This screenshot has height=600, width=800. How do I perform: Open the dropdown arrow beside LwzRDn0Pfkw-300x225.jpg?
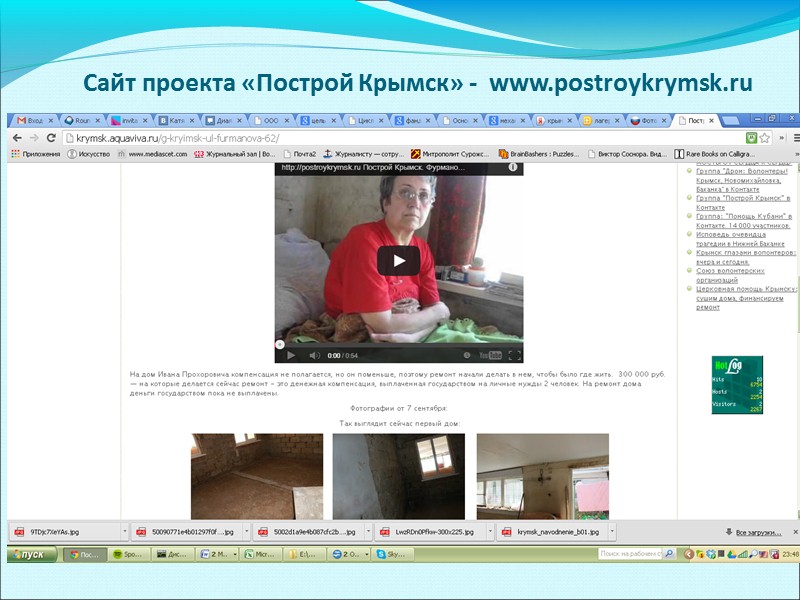490,532
